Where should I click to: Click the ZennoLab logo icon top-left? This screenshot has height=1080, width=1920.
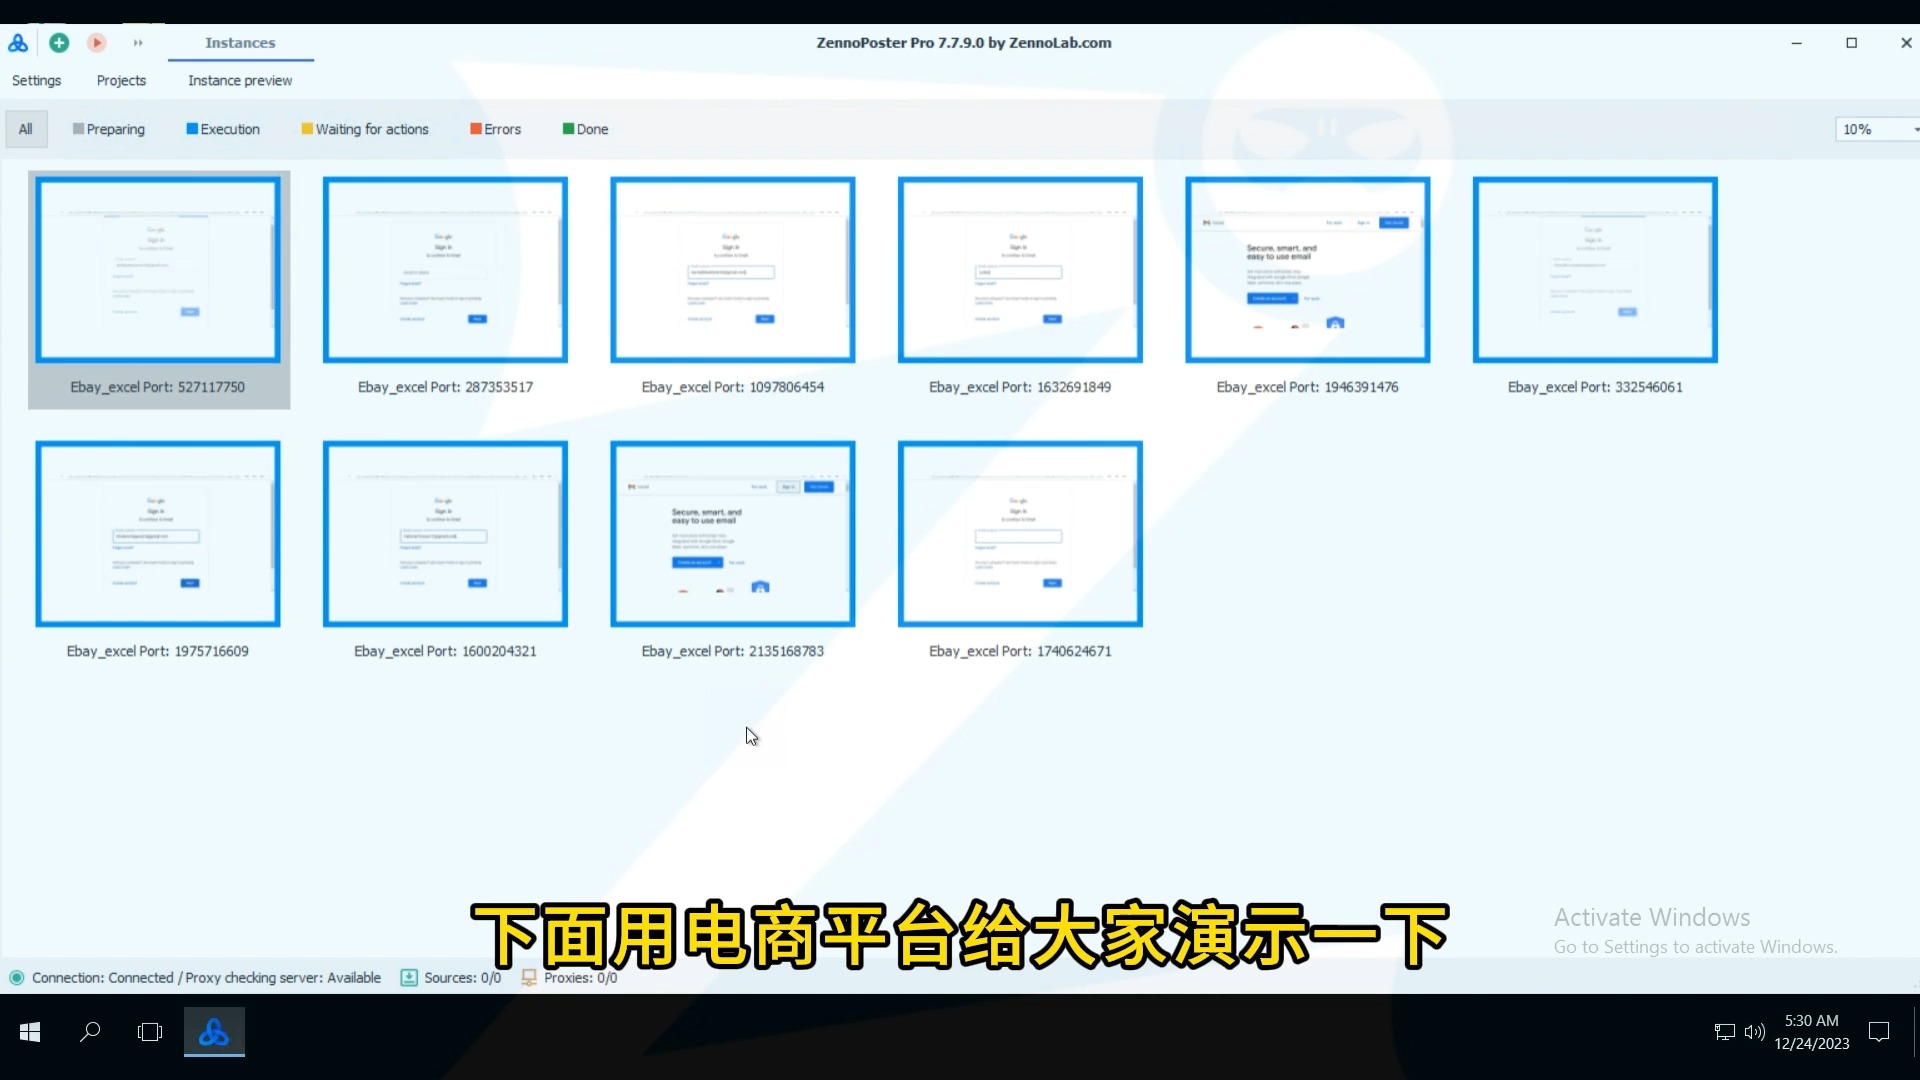click(x=18, y=42)
